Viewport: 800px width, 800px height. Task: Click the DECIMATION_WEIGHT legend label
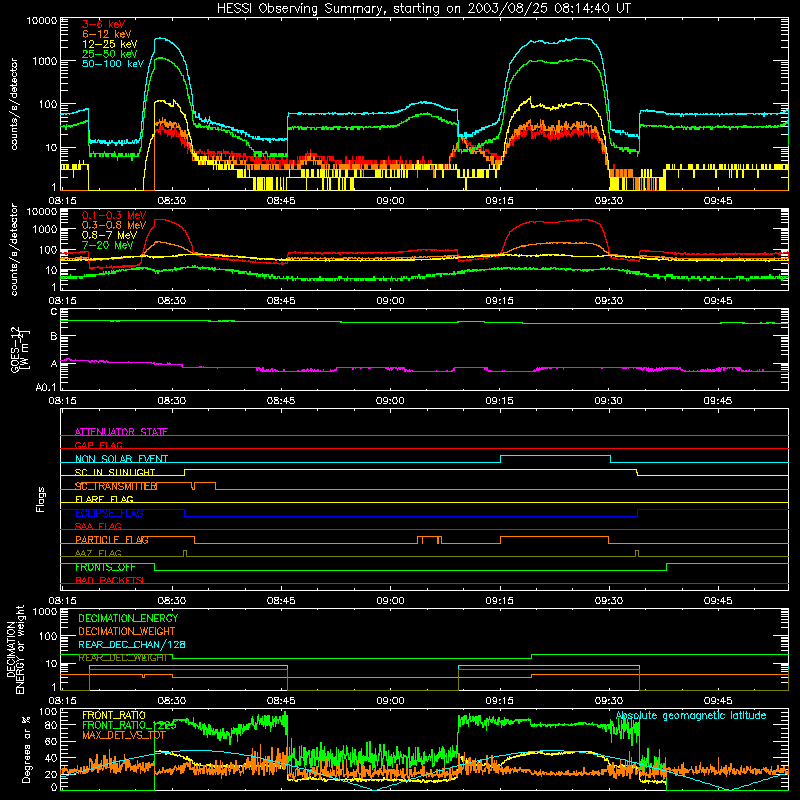pyautogui.click(x=127, y=631)
